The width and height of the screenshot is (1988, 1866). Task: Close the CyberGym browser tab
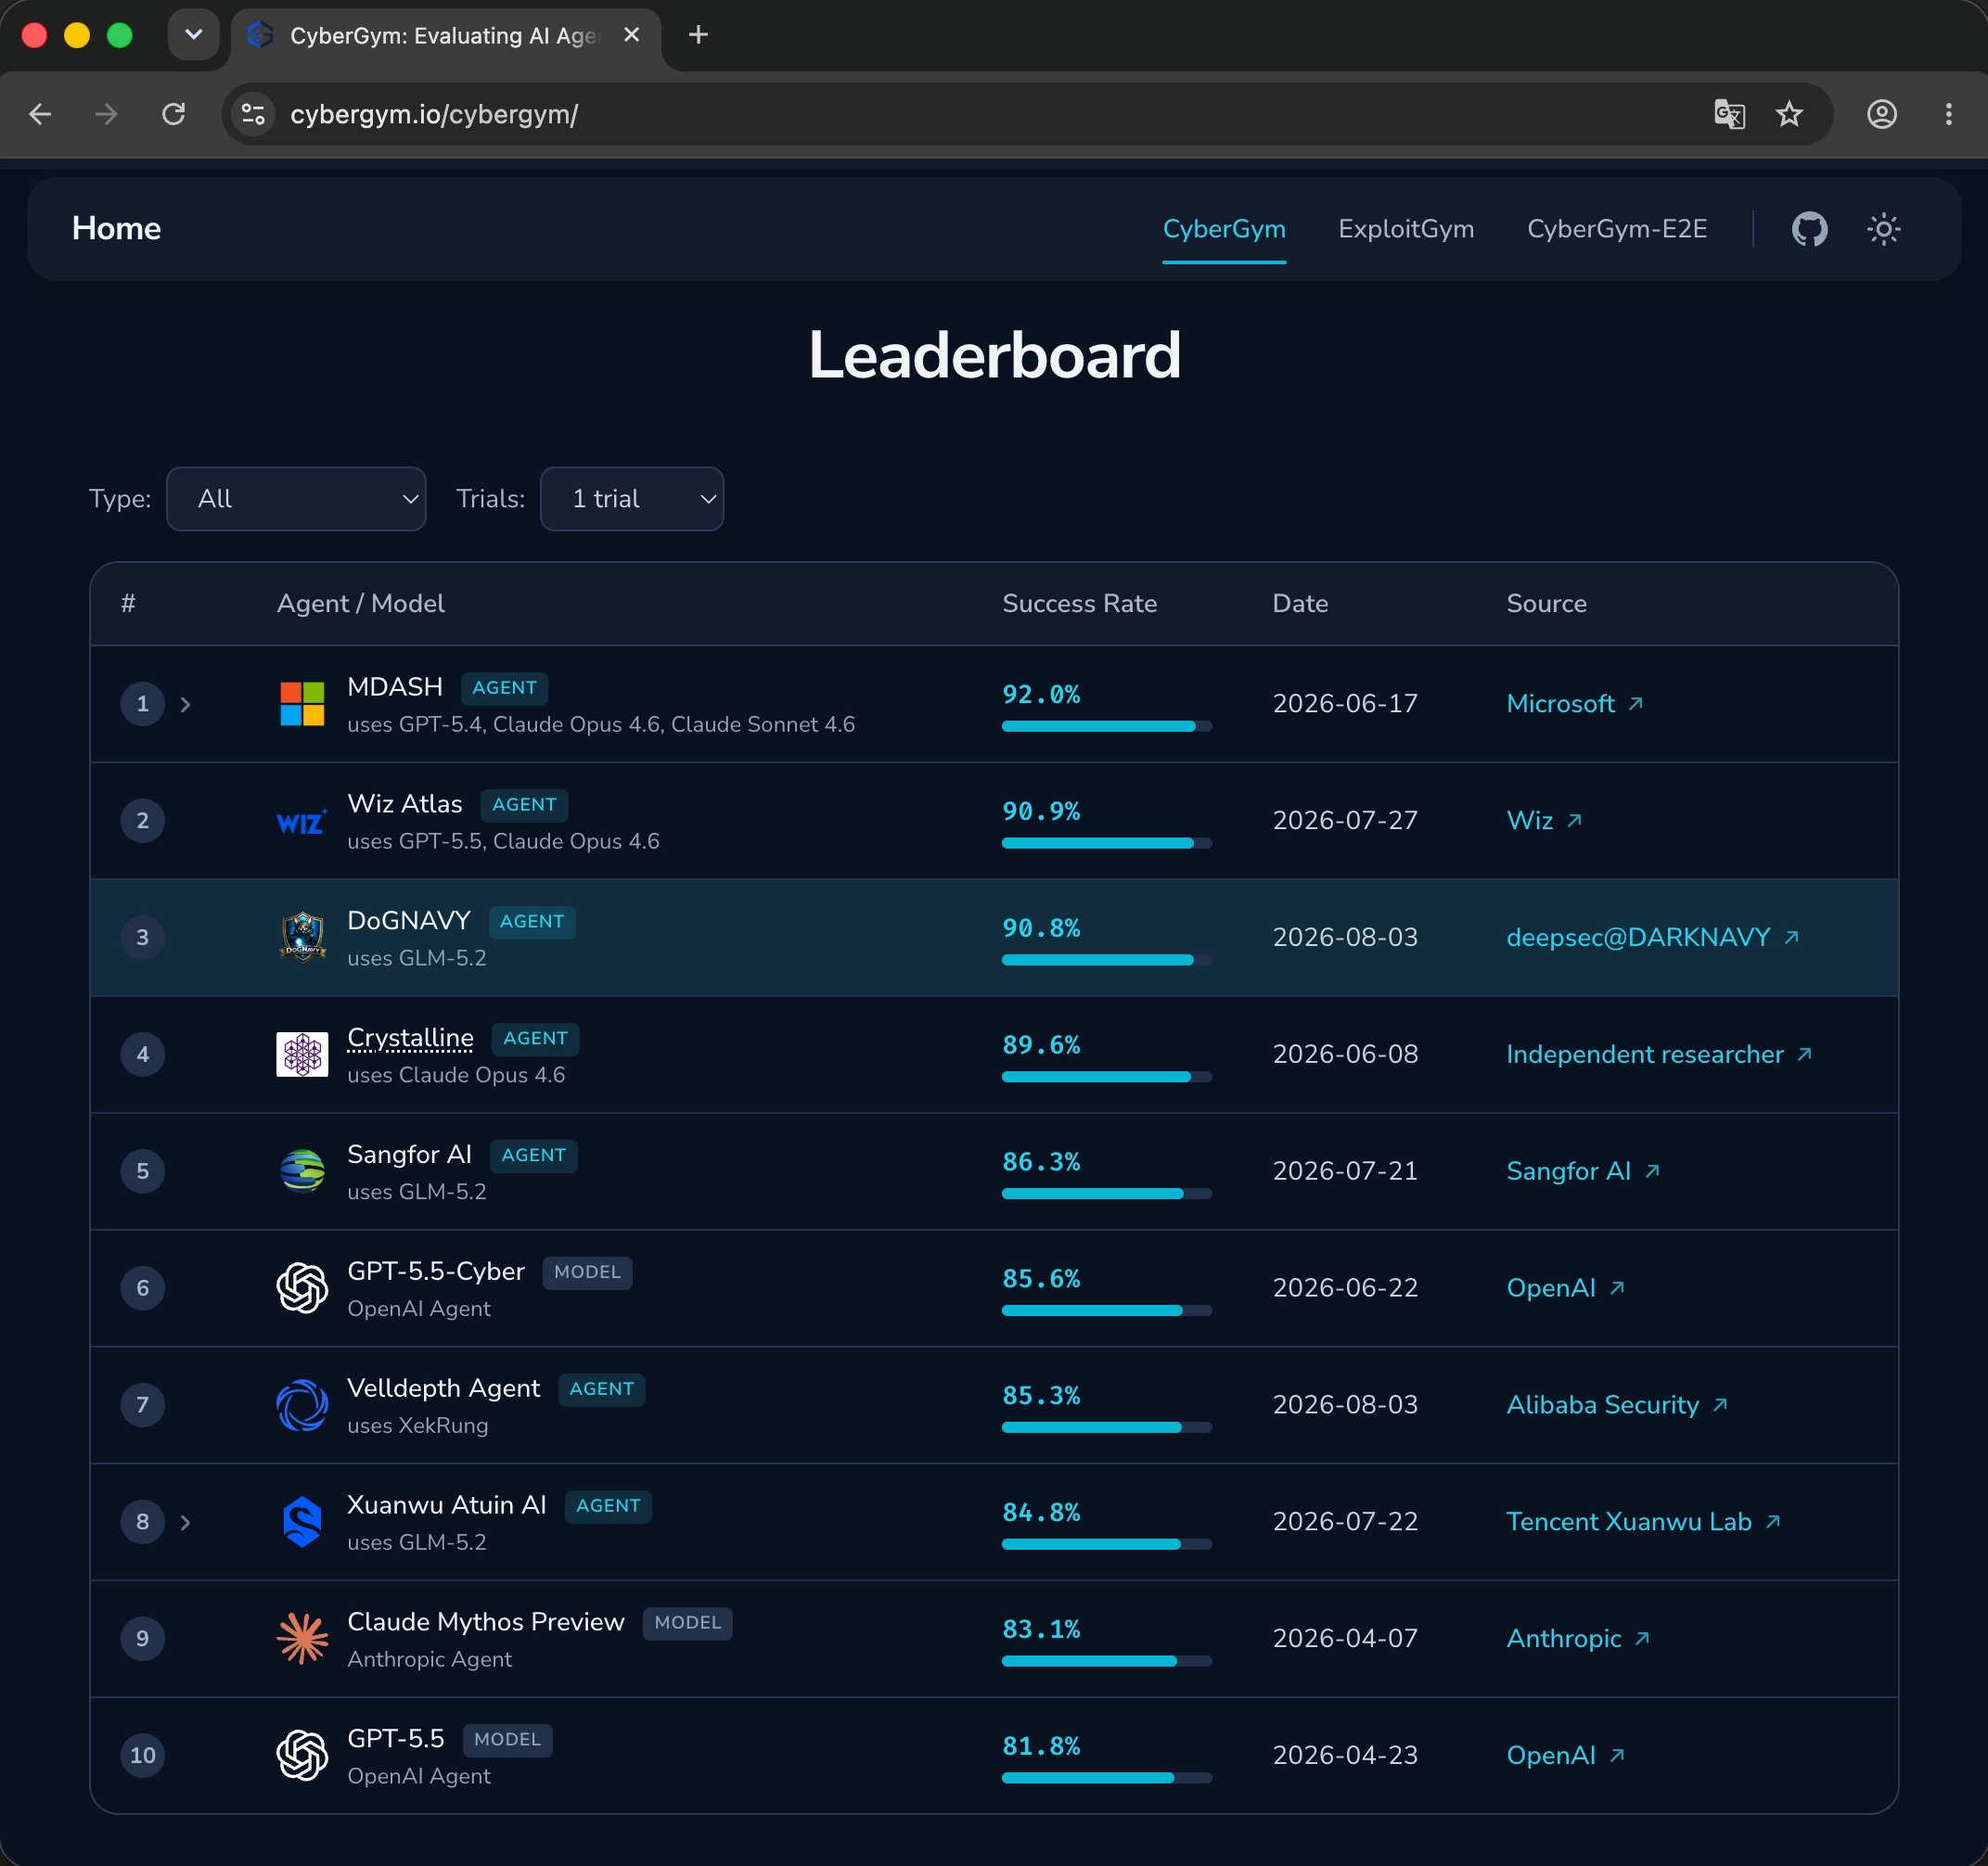tap(631, 35)
